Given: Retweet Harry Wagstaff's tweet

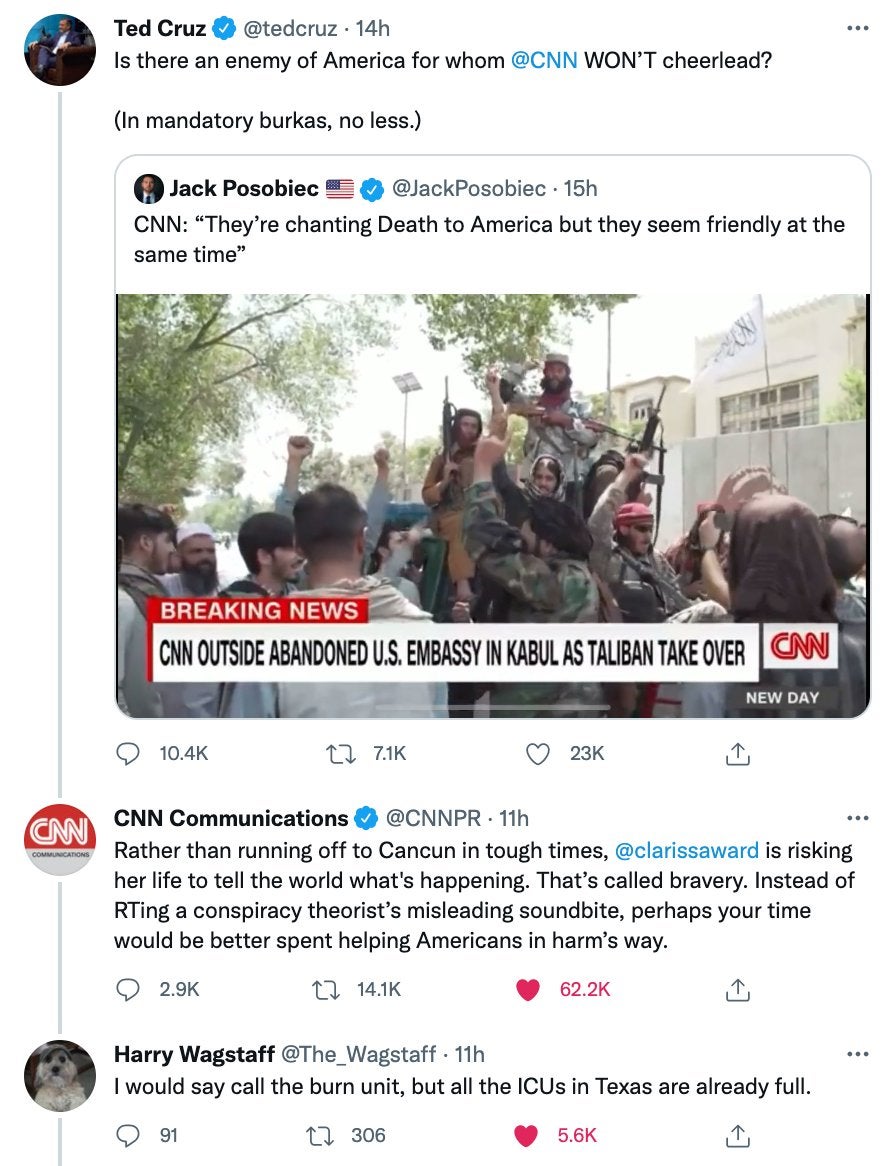Looking at the screenshot, I should [322, 1135].
